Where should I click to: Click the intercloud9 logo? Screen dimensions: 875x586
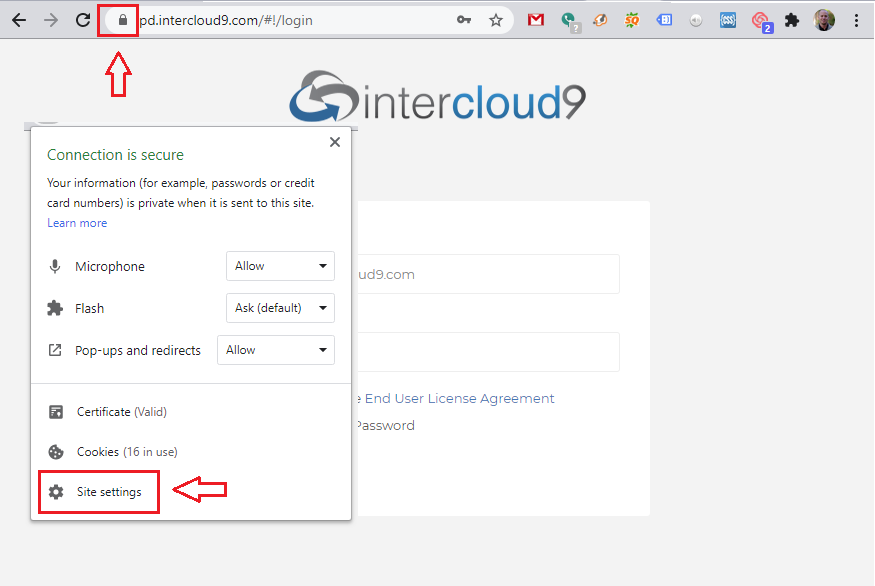pos(438,98)
